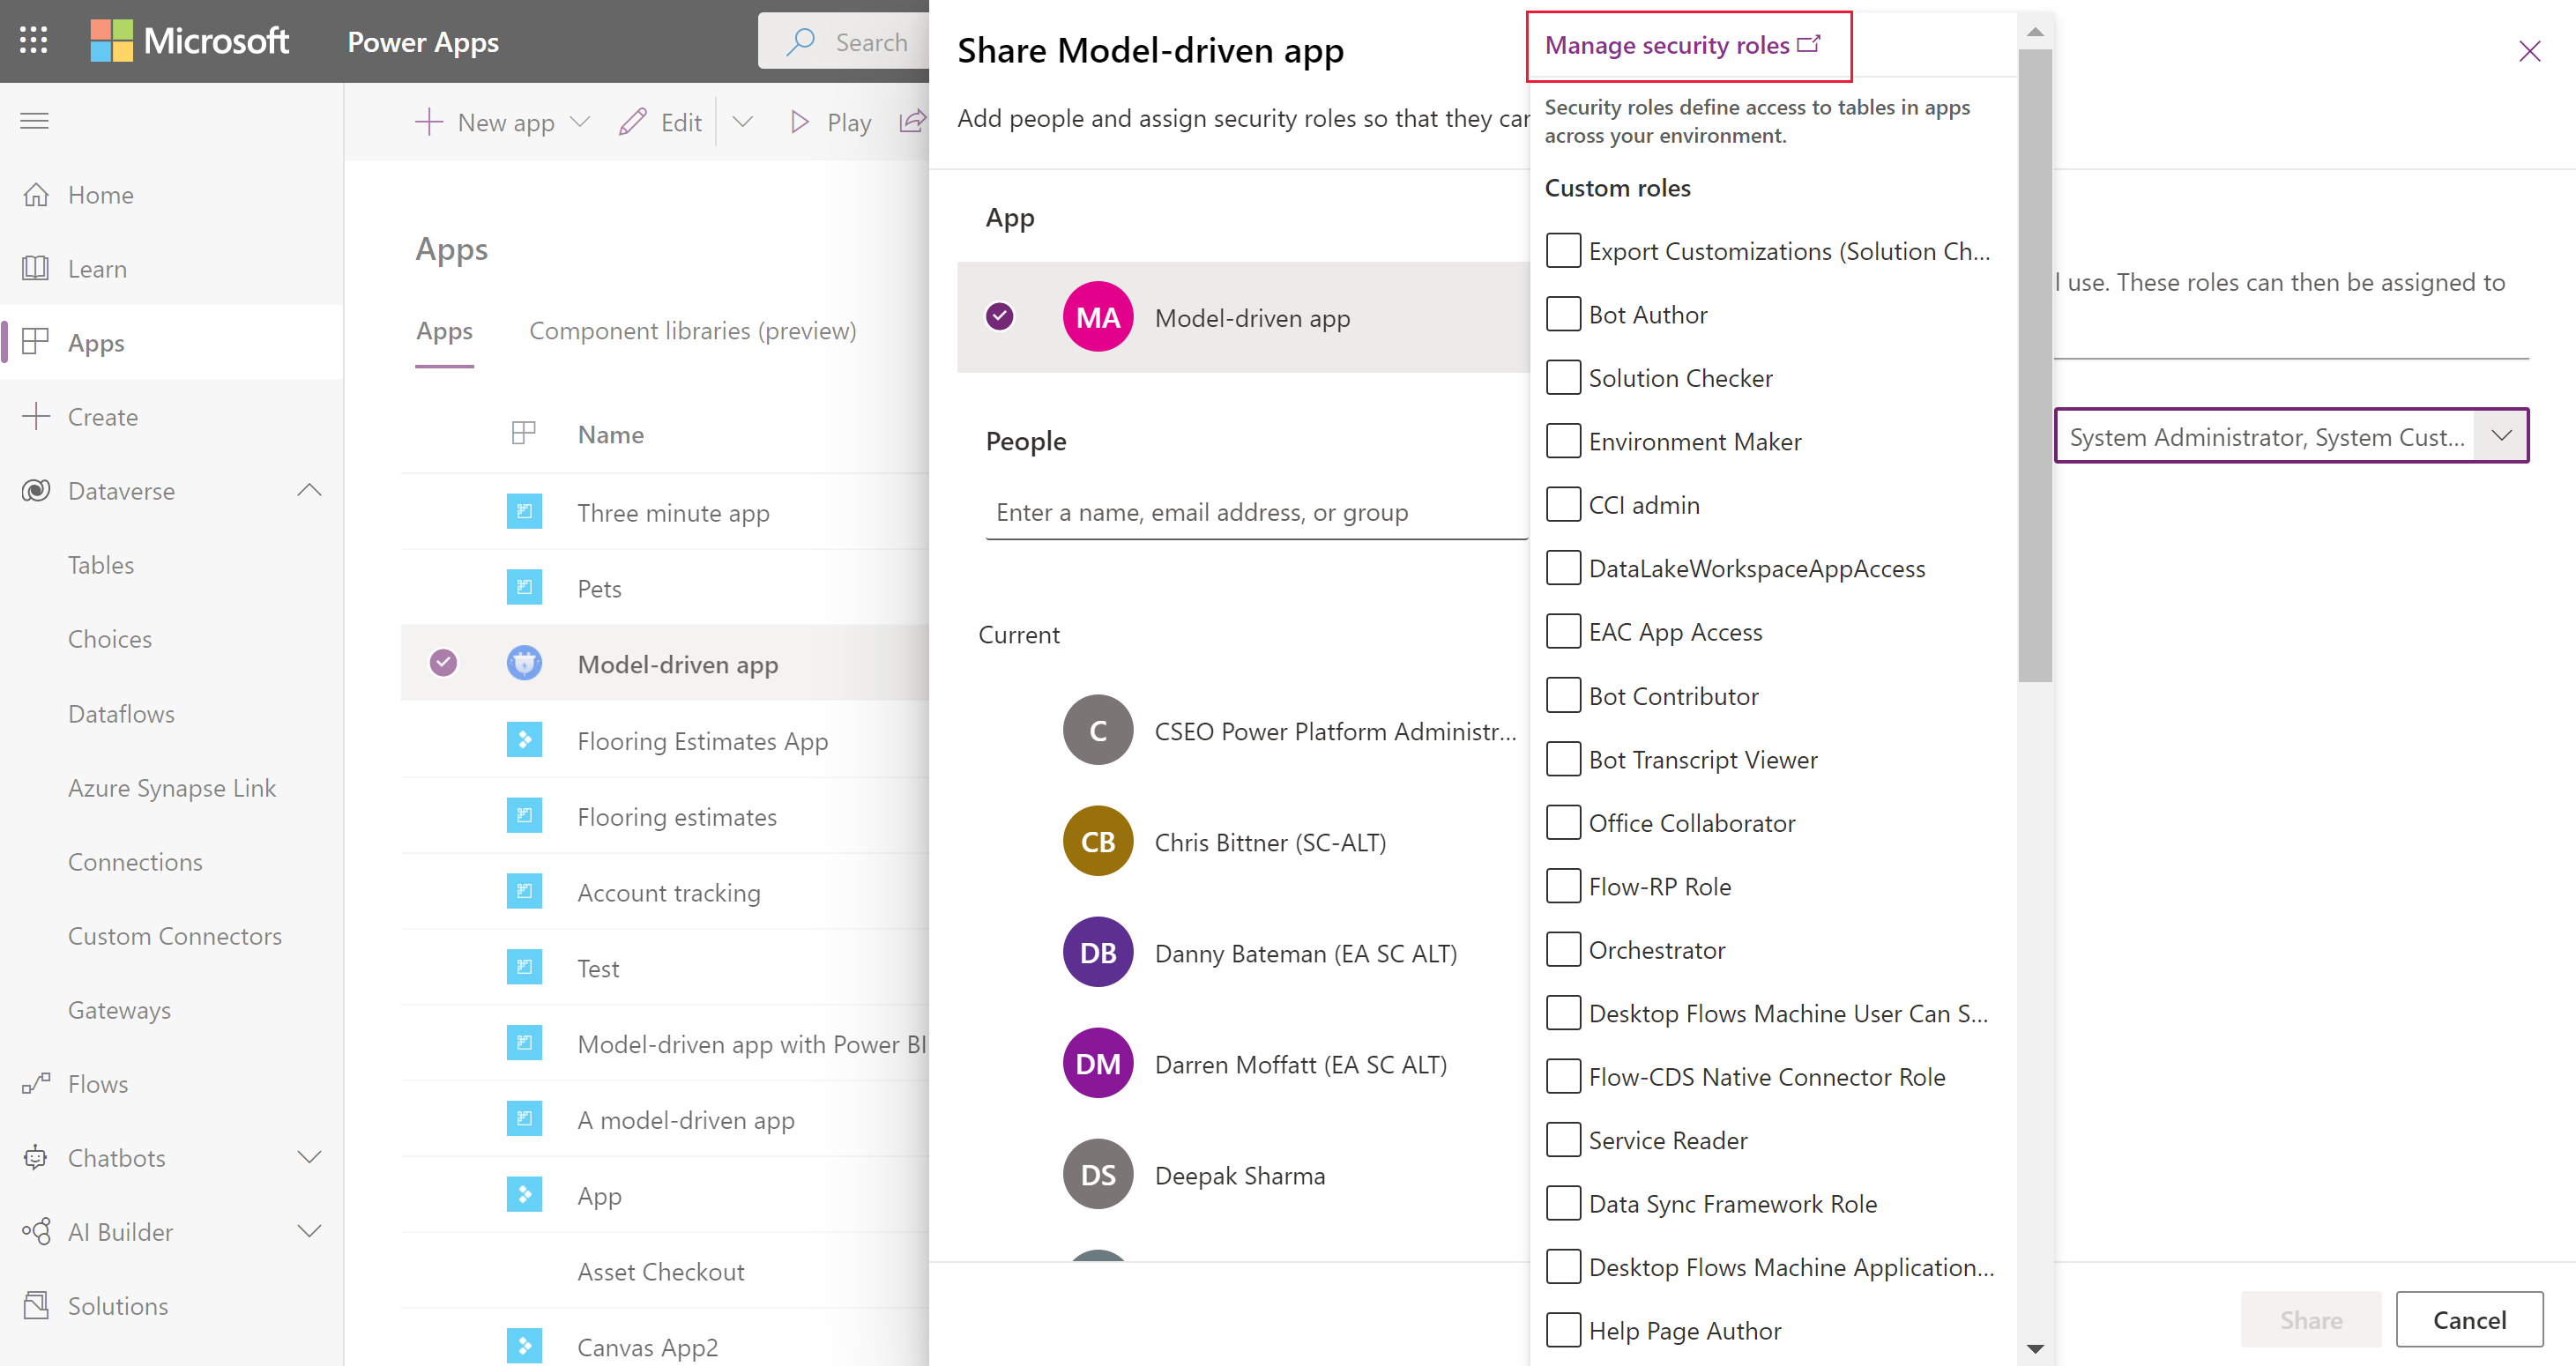2576x1366 pixels.
Task: Open Dataflows in the sidebar
Action: pos(121,713)
